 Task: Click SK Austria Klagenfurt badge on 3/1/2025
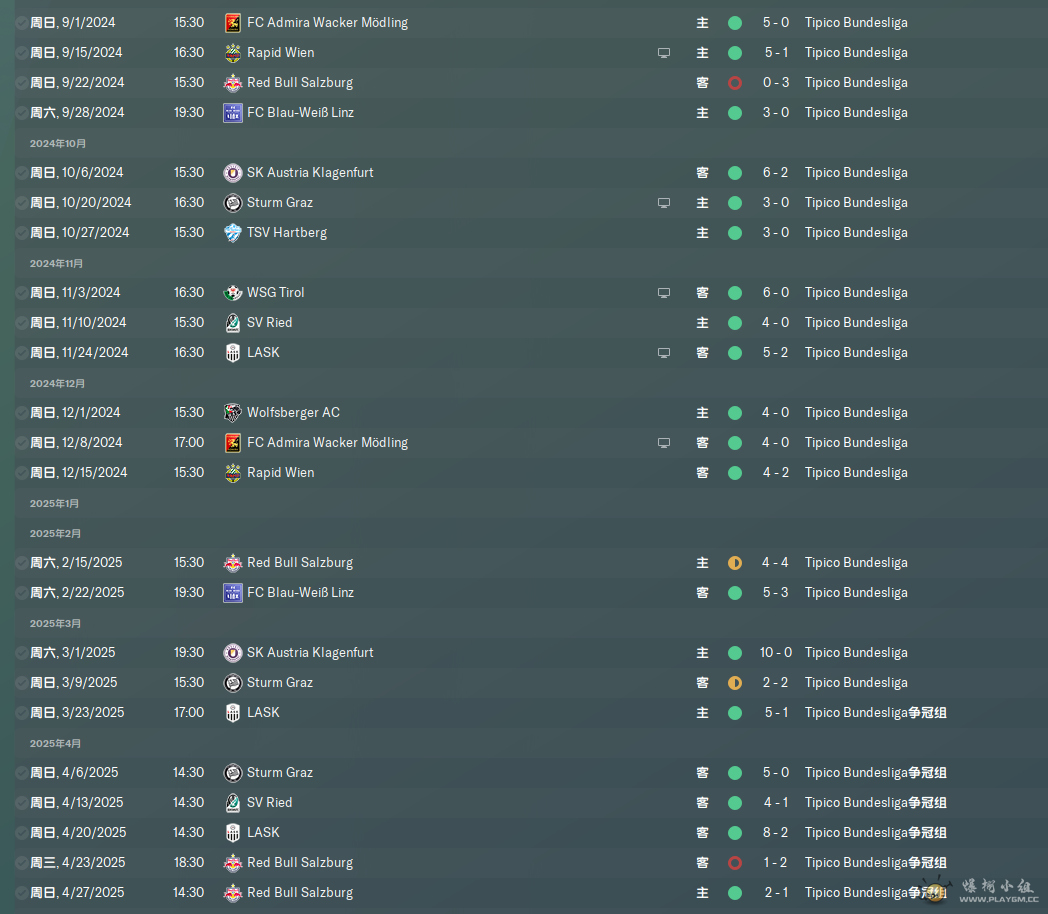tap(233, 653)
